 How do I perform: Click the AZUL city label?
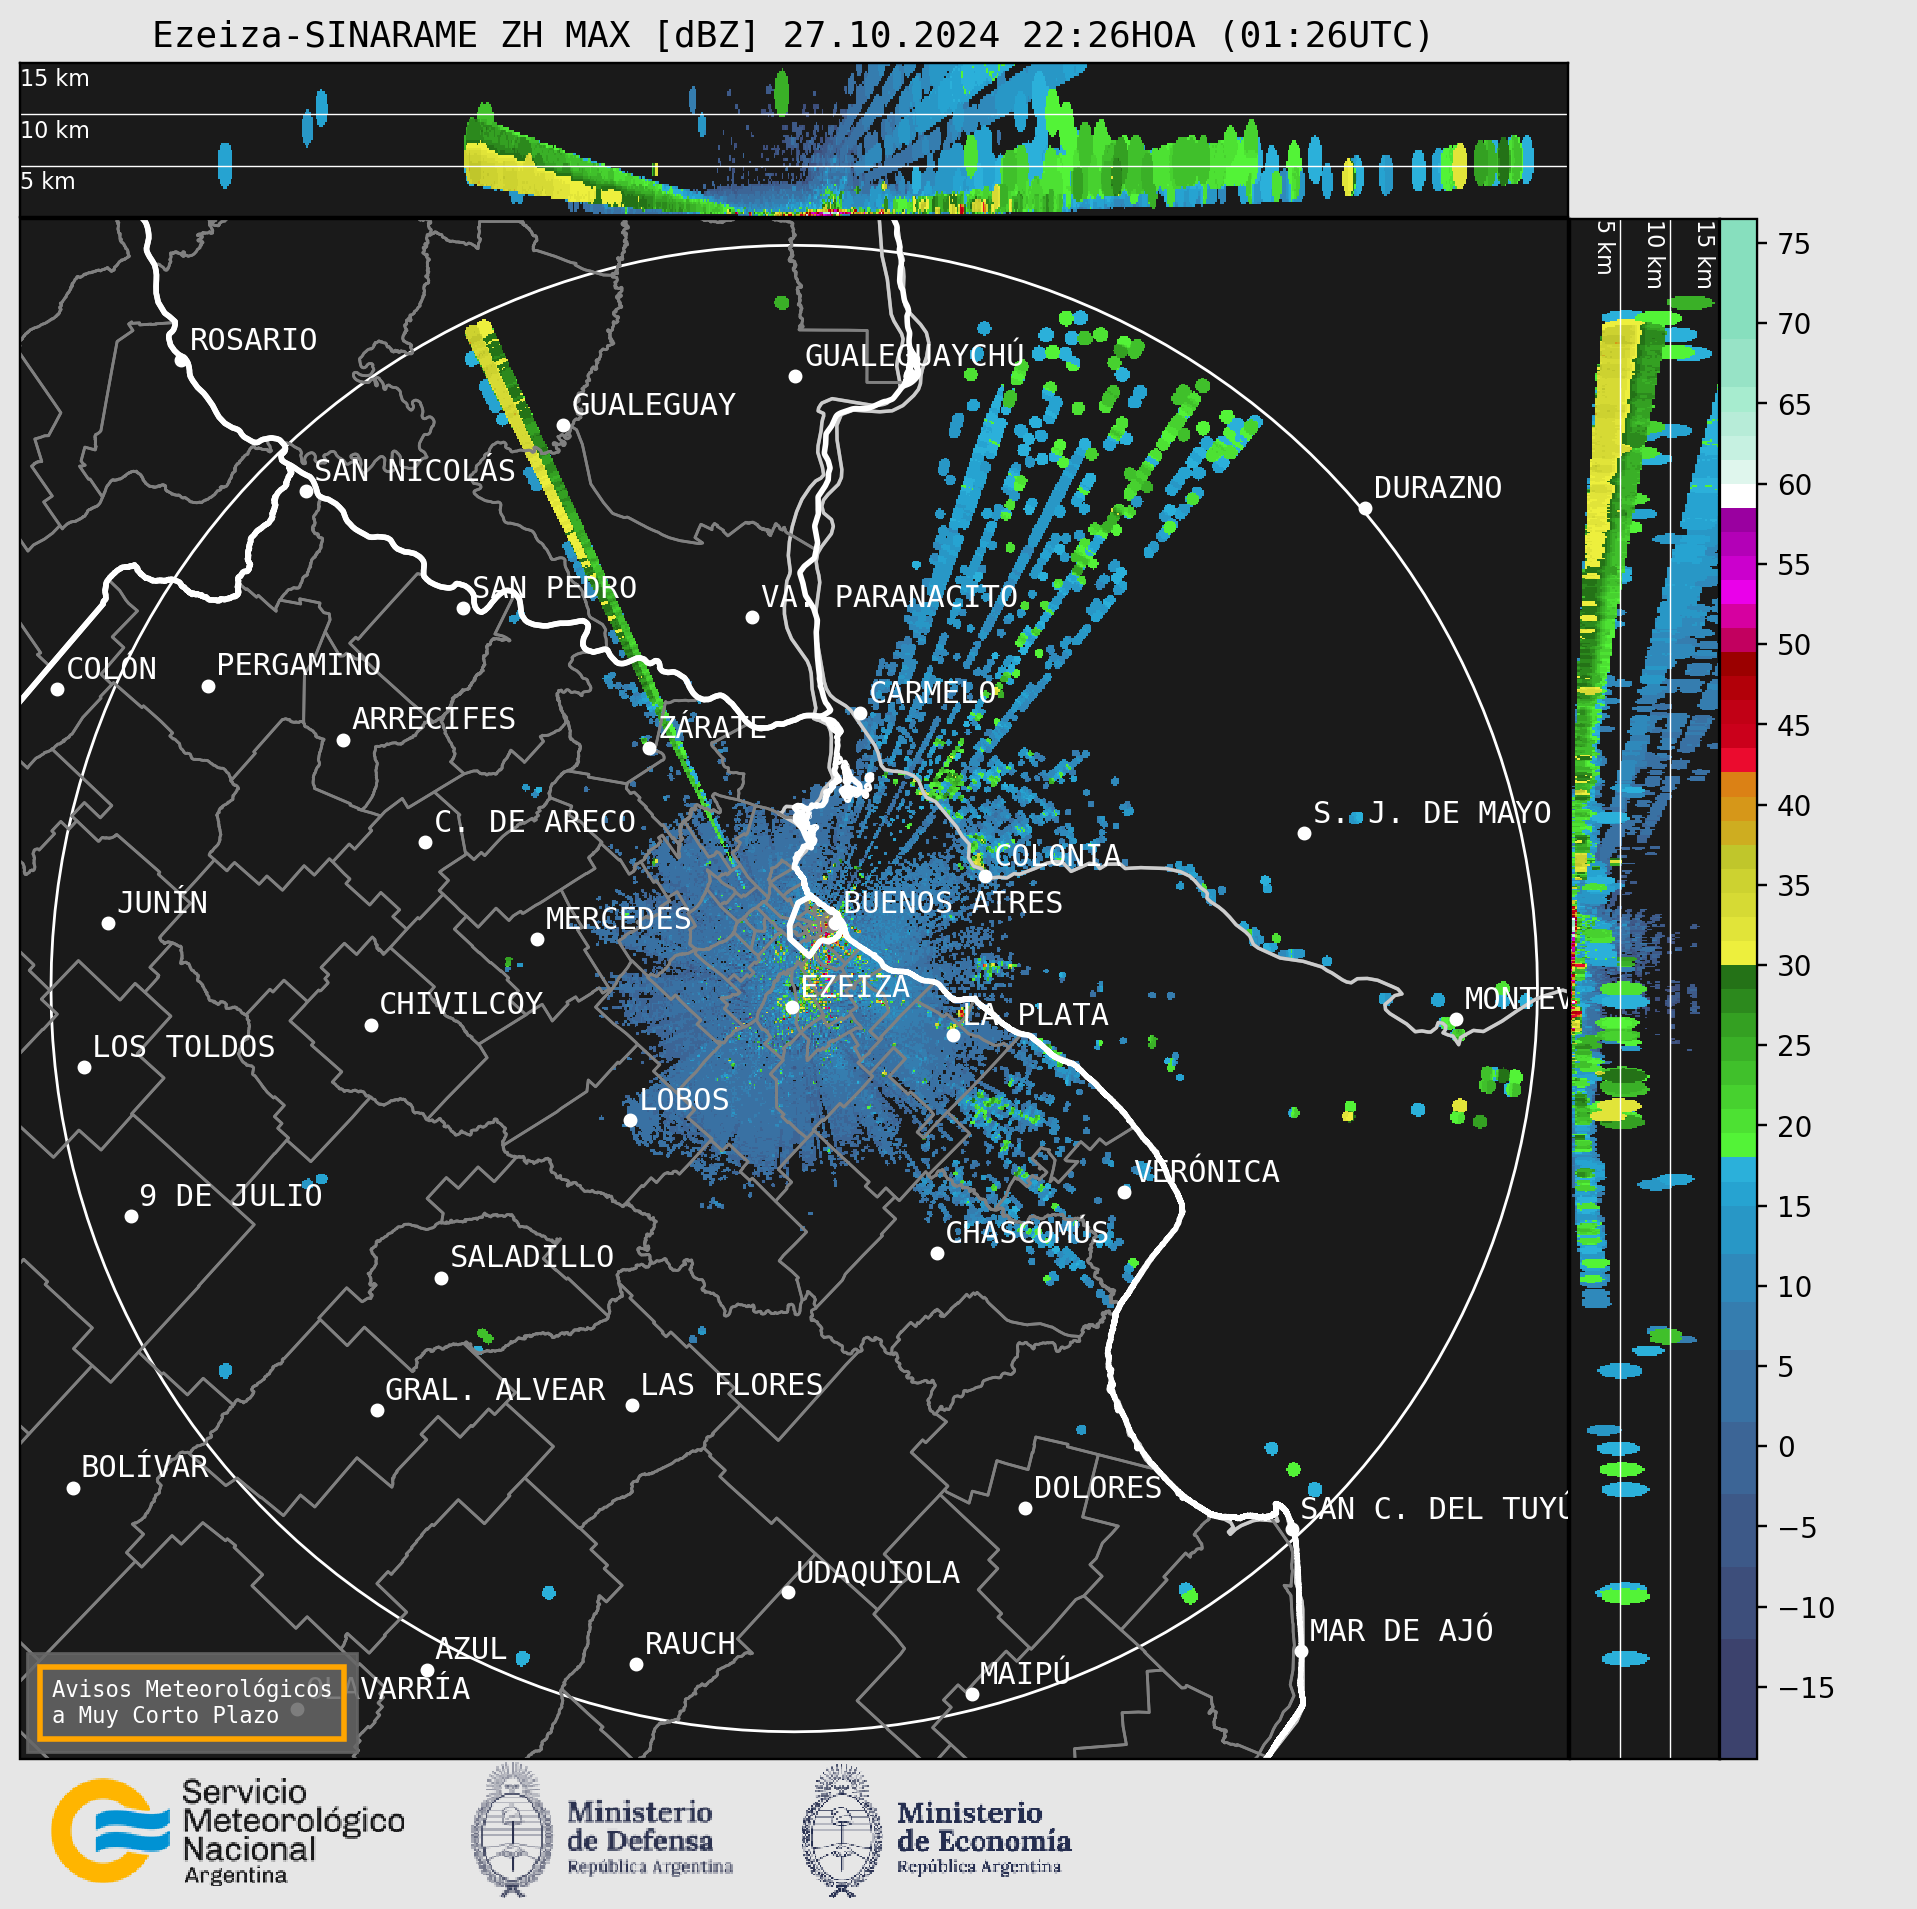click(471, 1649)
